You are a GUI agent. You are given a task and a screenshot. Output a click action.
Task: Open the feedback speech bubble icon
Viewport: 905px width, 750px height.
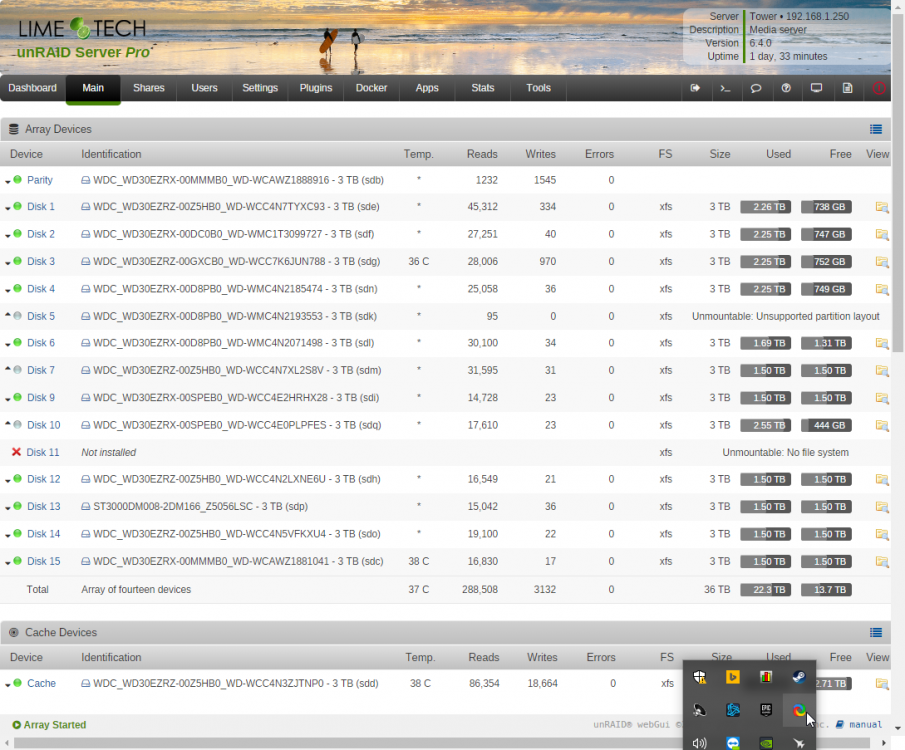pos(756,88)
